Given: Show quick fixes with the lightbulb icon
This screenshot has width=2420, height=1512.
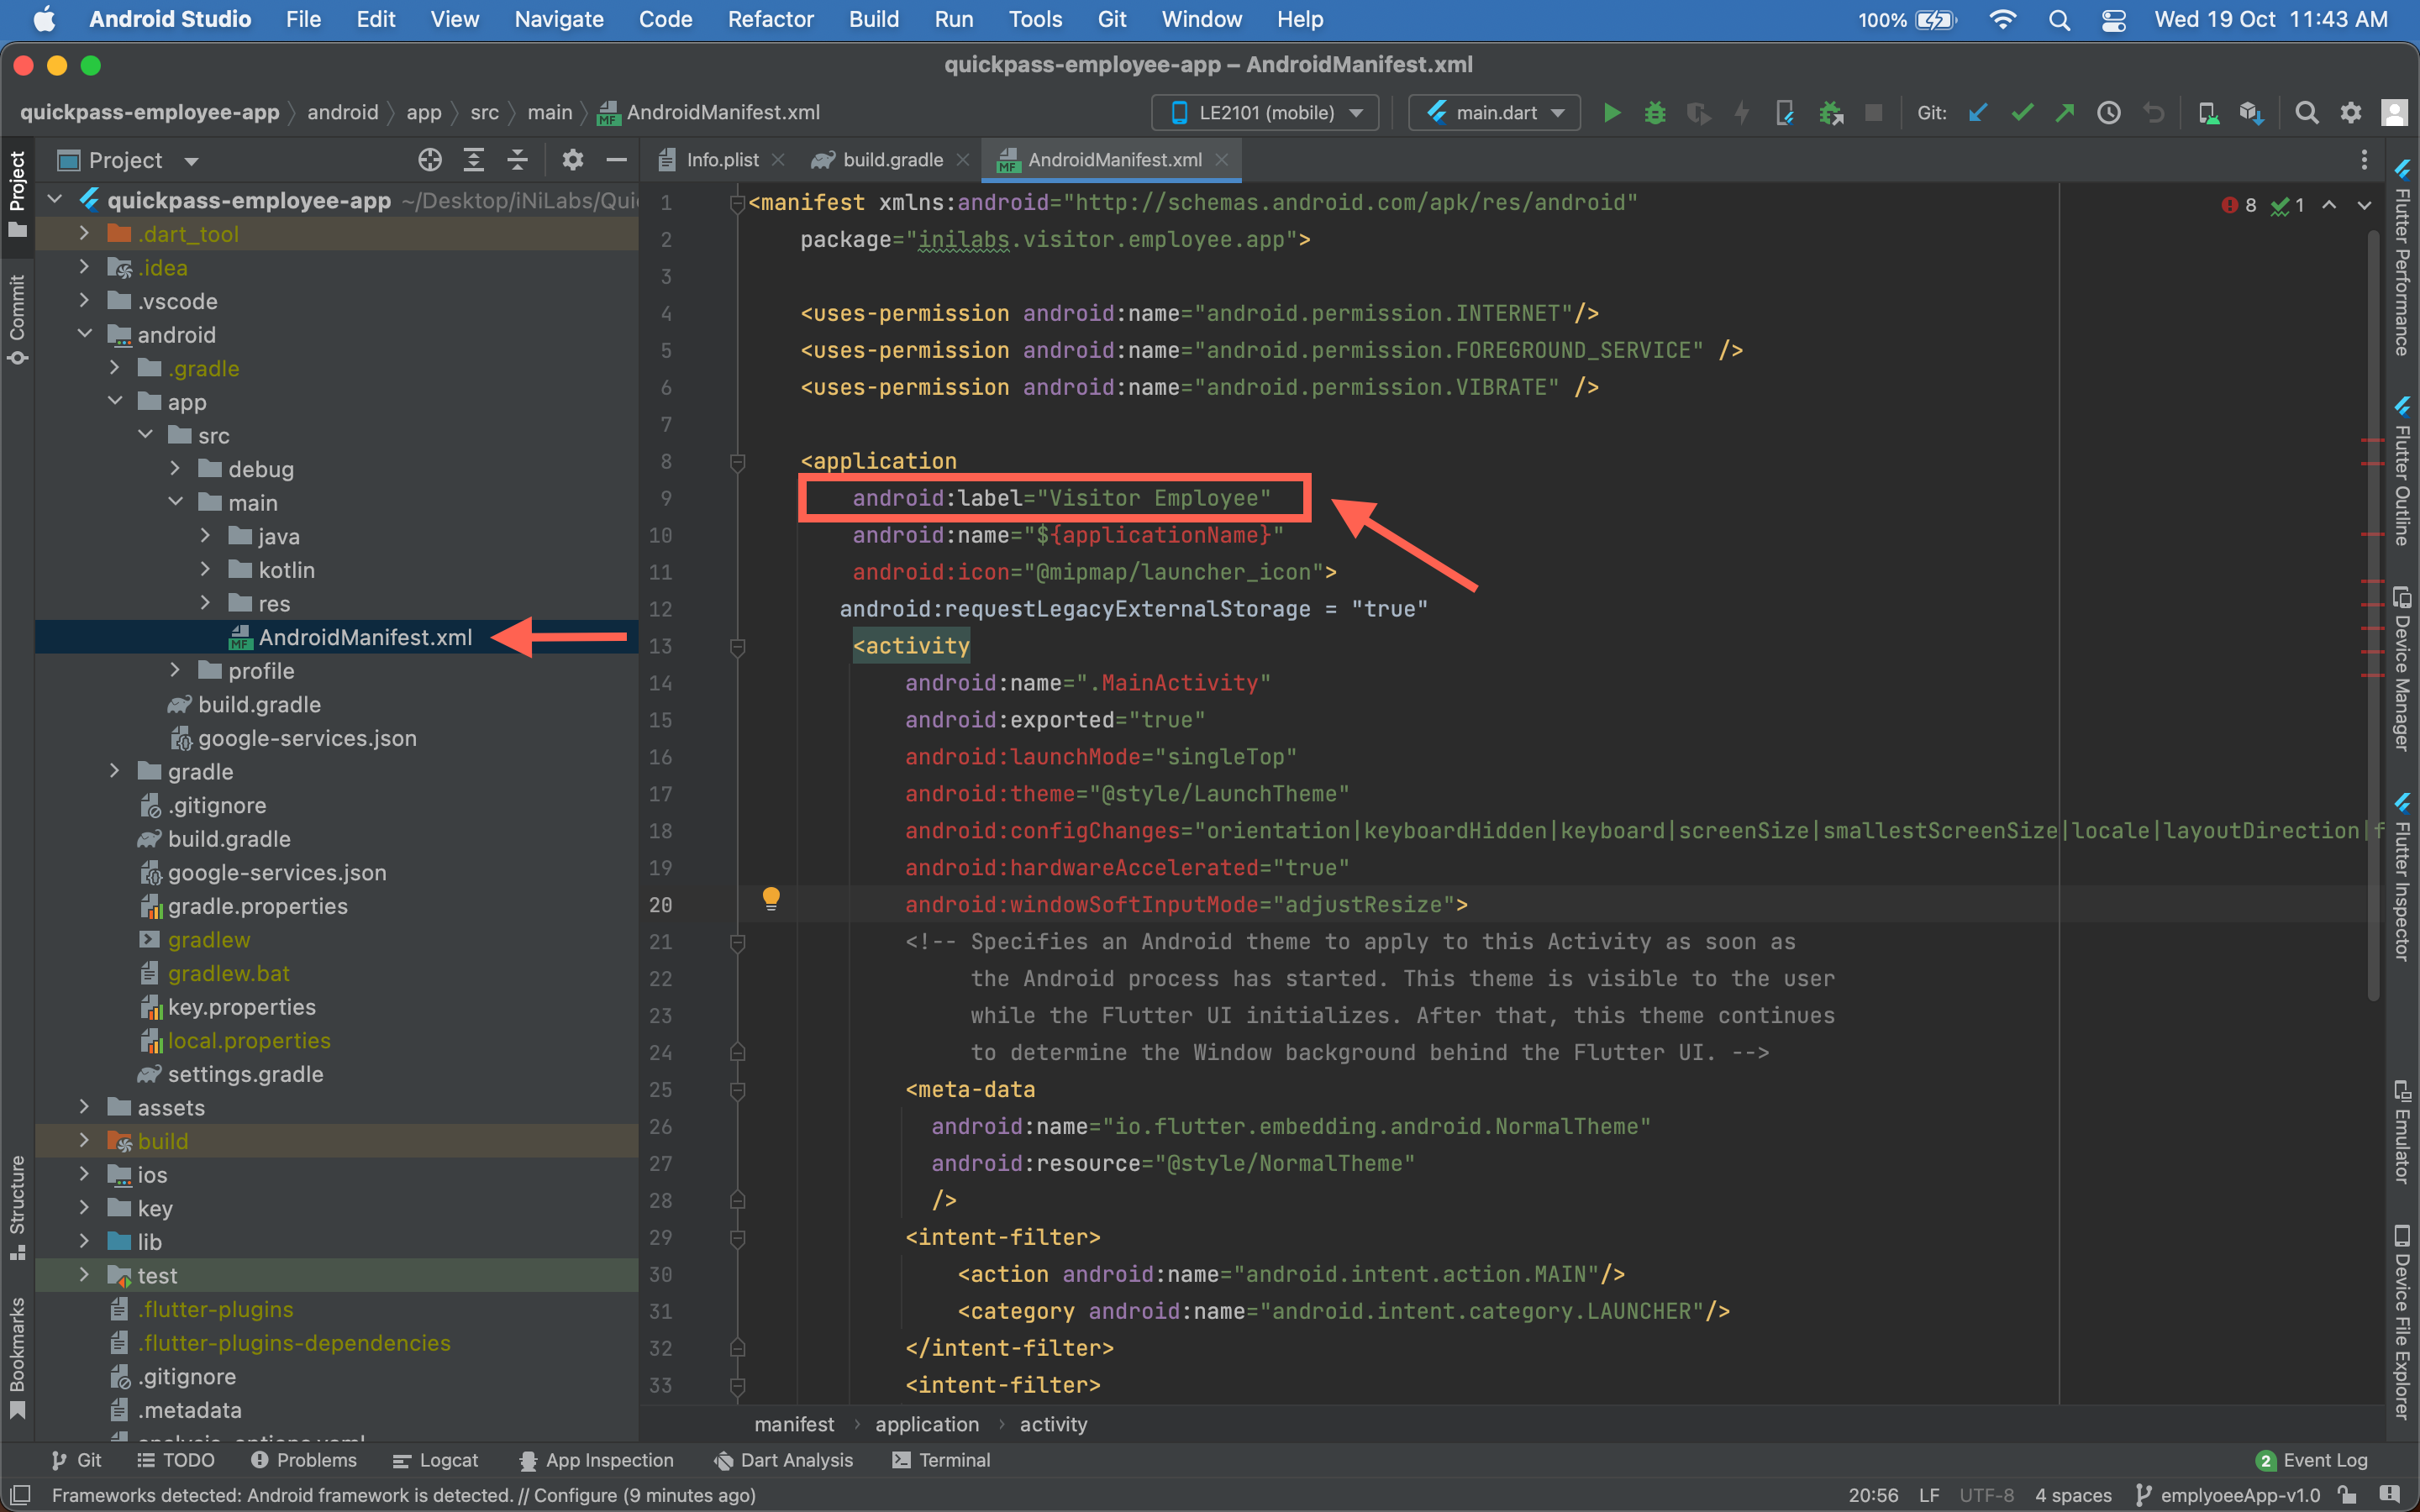Looking at the screenshot, I should 771,897.
